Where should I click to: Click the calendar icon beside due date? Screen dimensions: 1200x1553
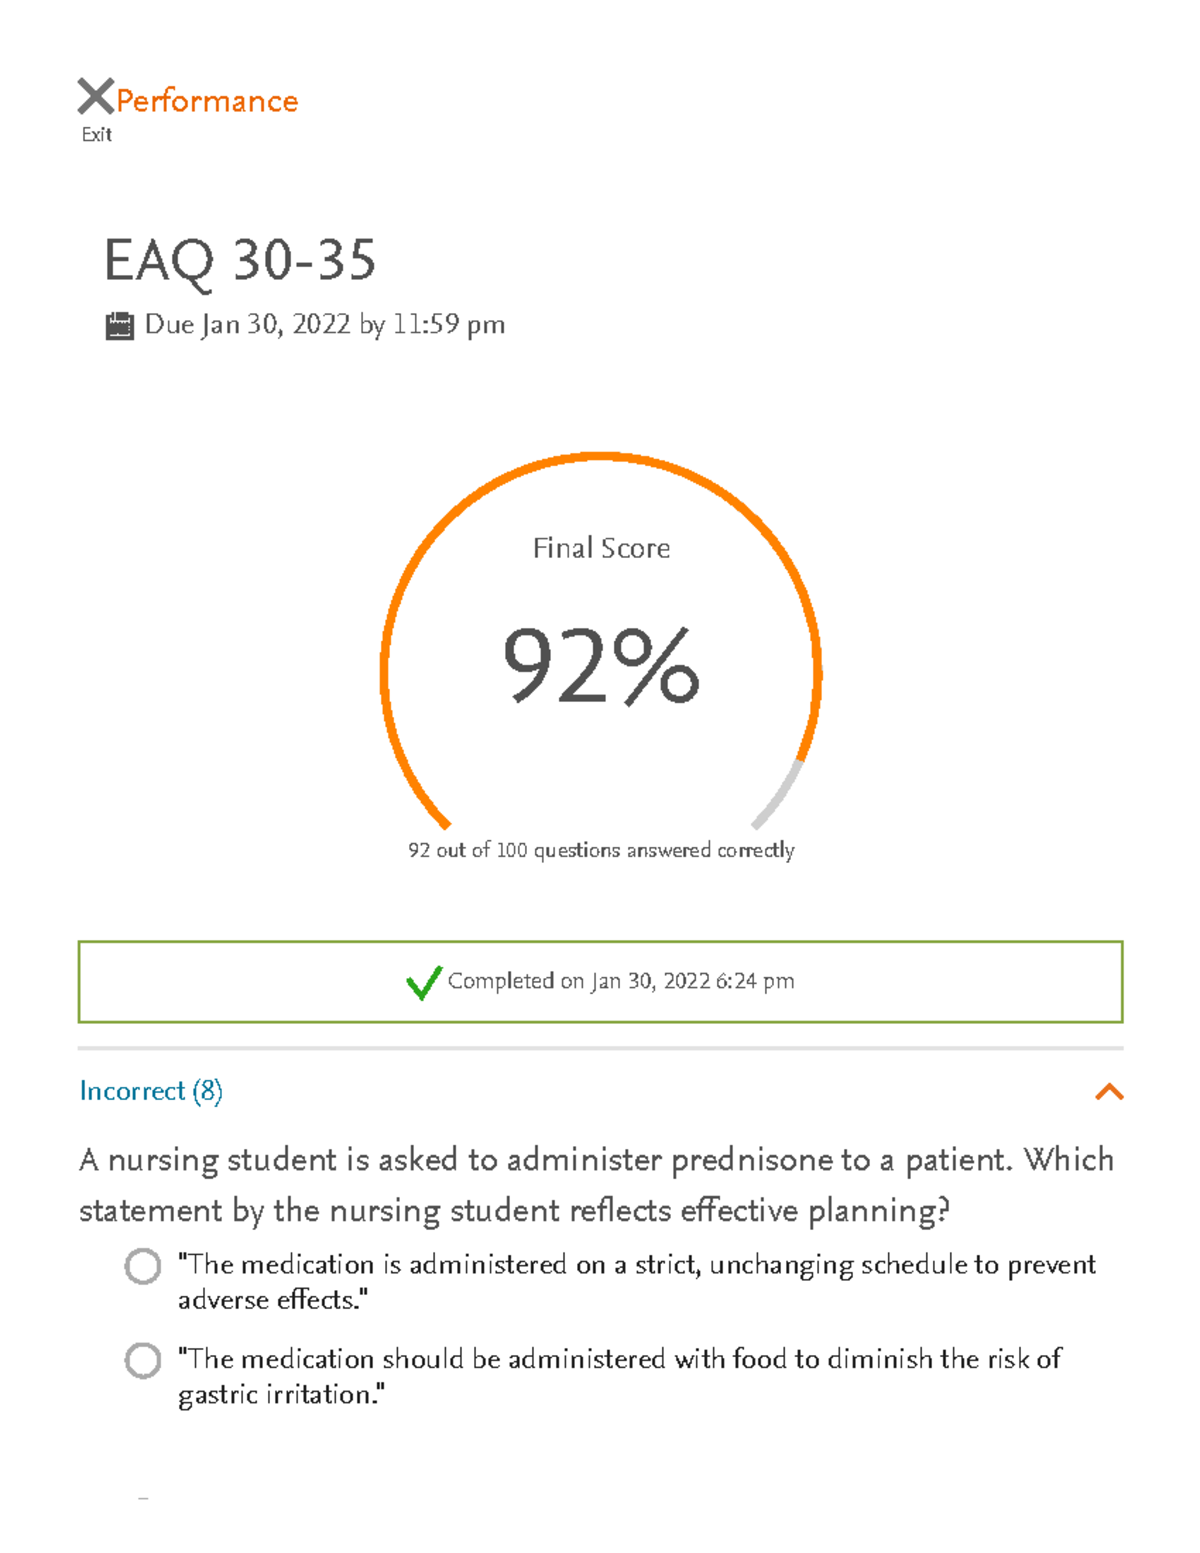(x=119, y=326)
